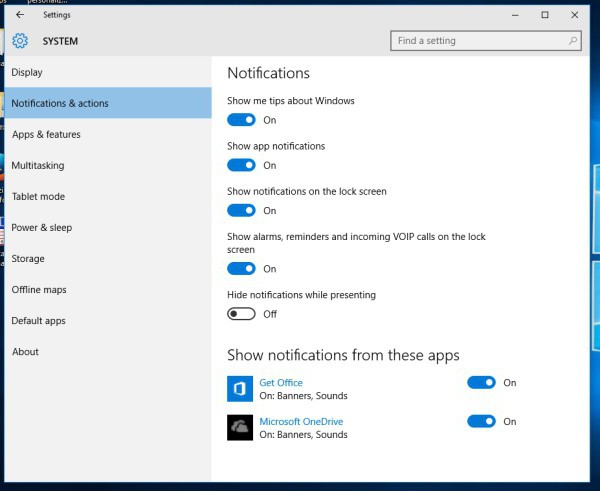Minimize the Settings window
The image size is (600, 491).
516,15
